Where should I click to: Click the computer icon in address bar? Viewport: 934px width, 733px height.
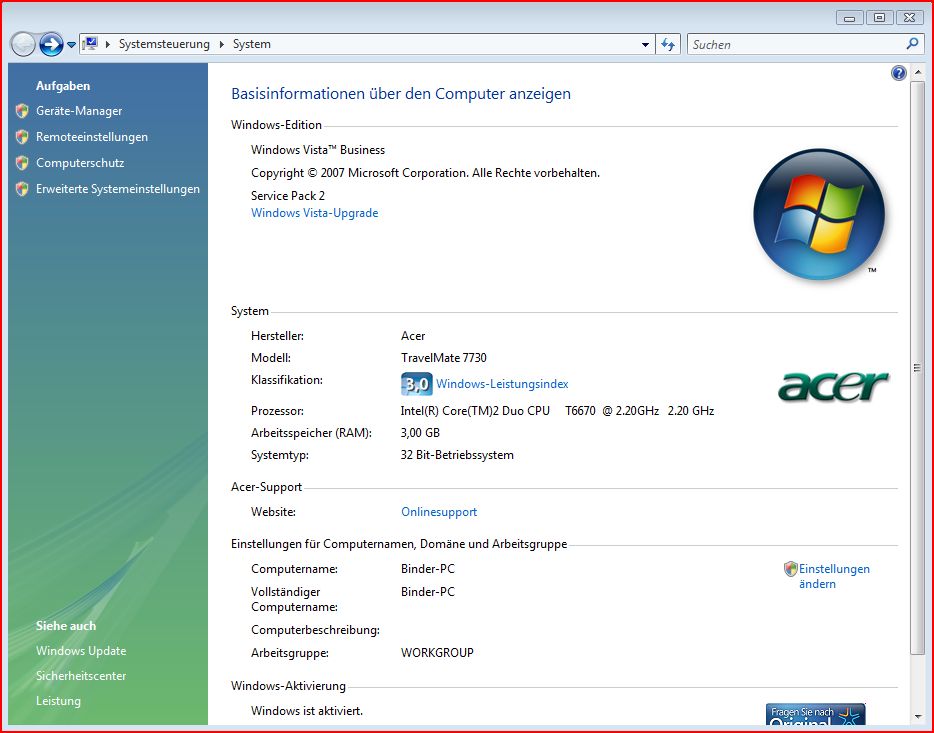click(x=90, y=43)
